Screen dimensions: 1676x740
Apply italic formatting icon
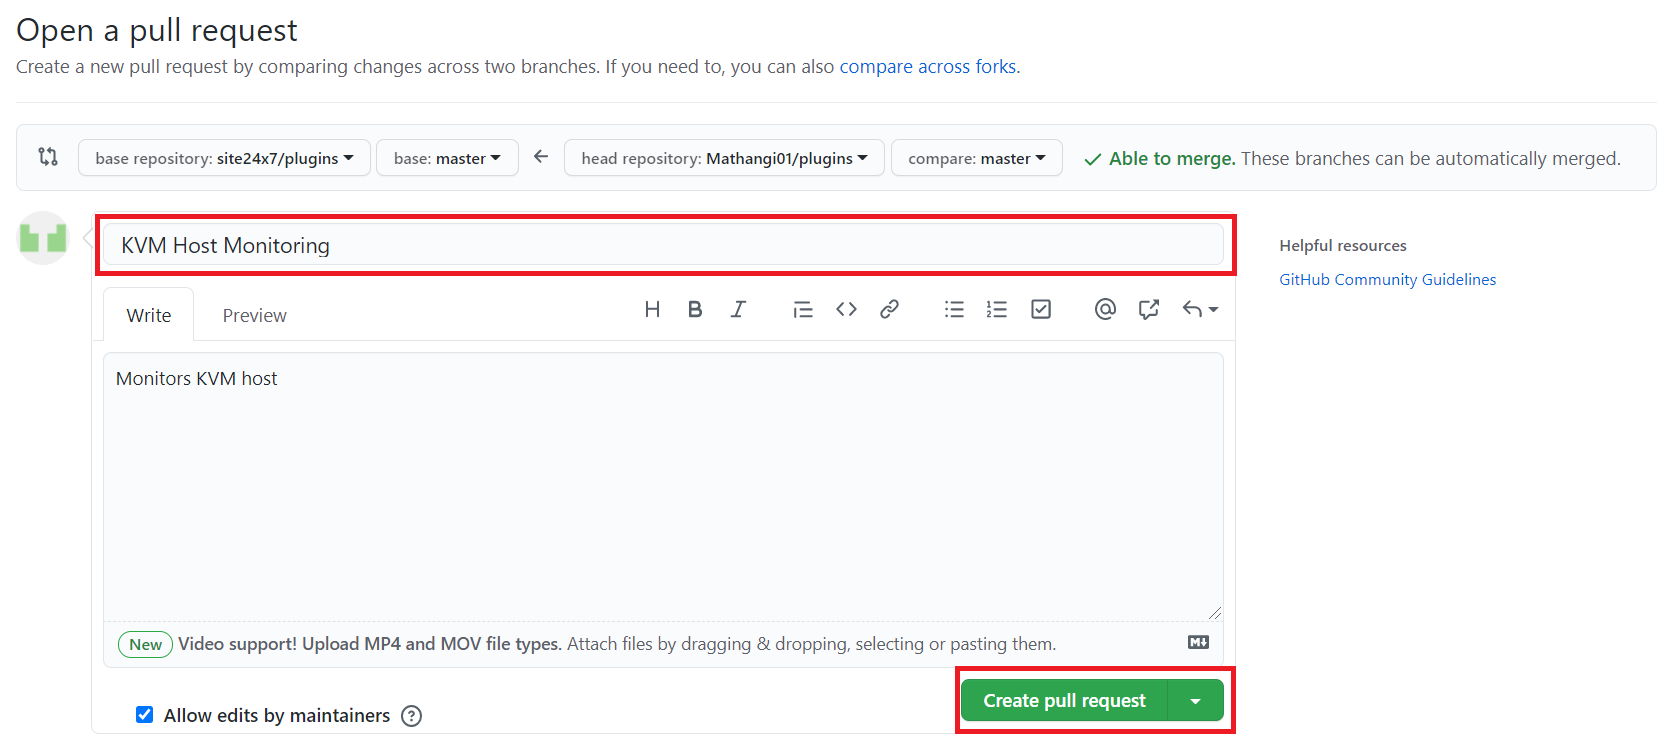pyautogui.click(x=738, y=310)
